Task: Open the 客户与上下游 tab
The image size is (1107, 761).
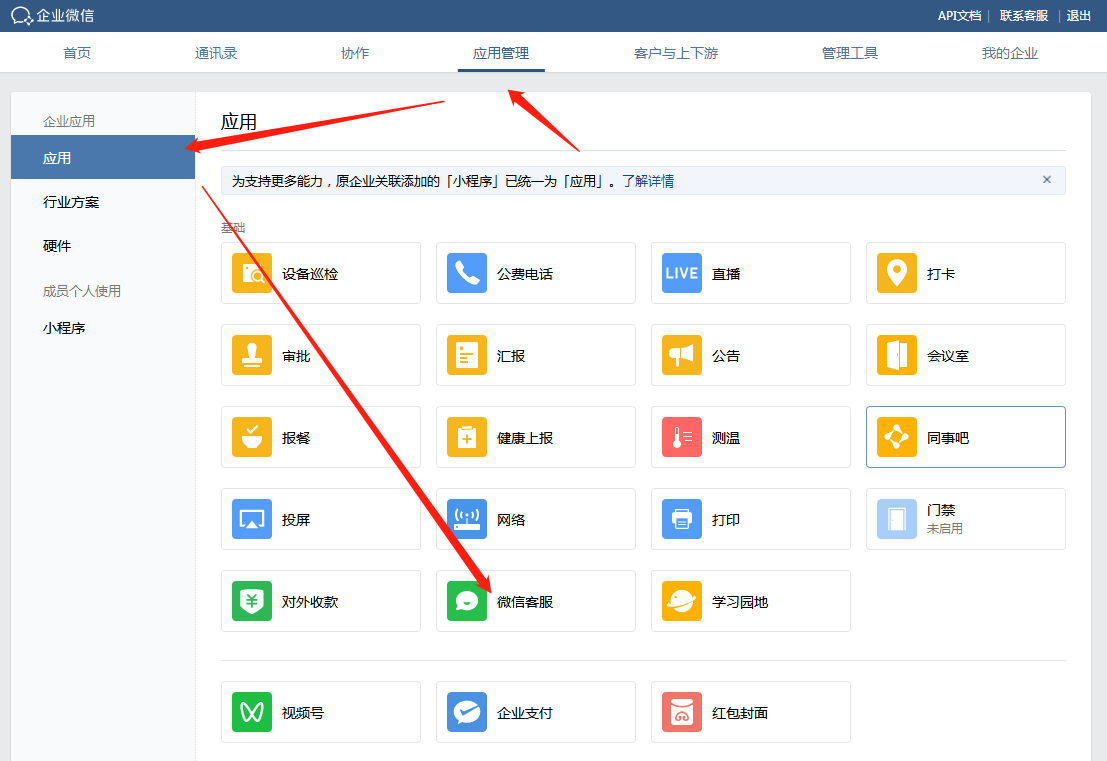Action: (676, 53)
